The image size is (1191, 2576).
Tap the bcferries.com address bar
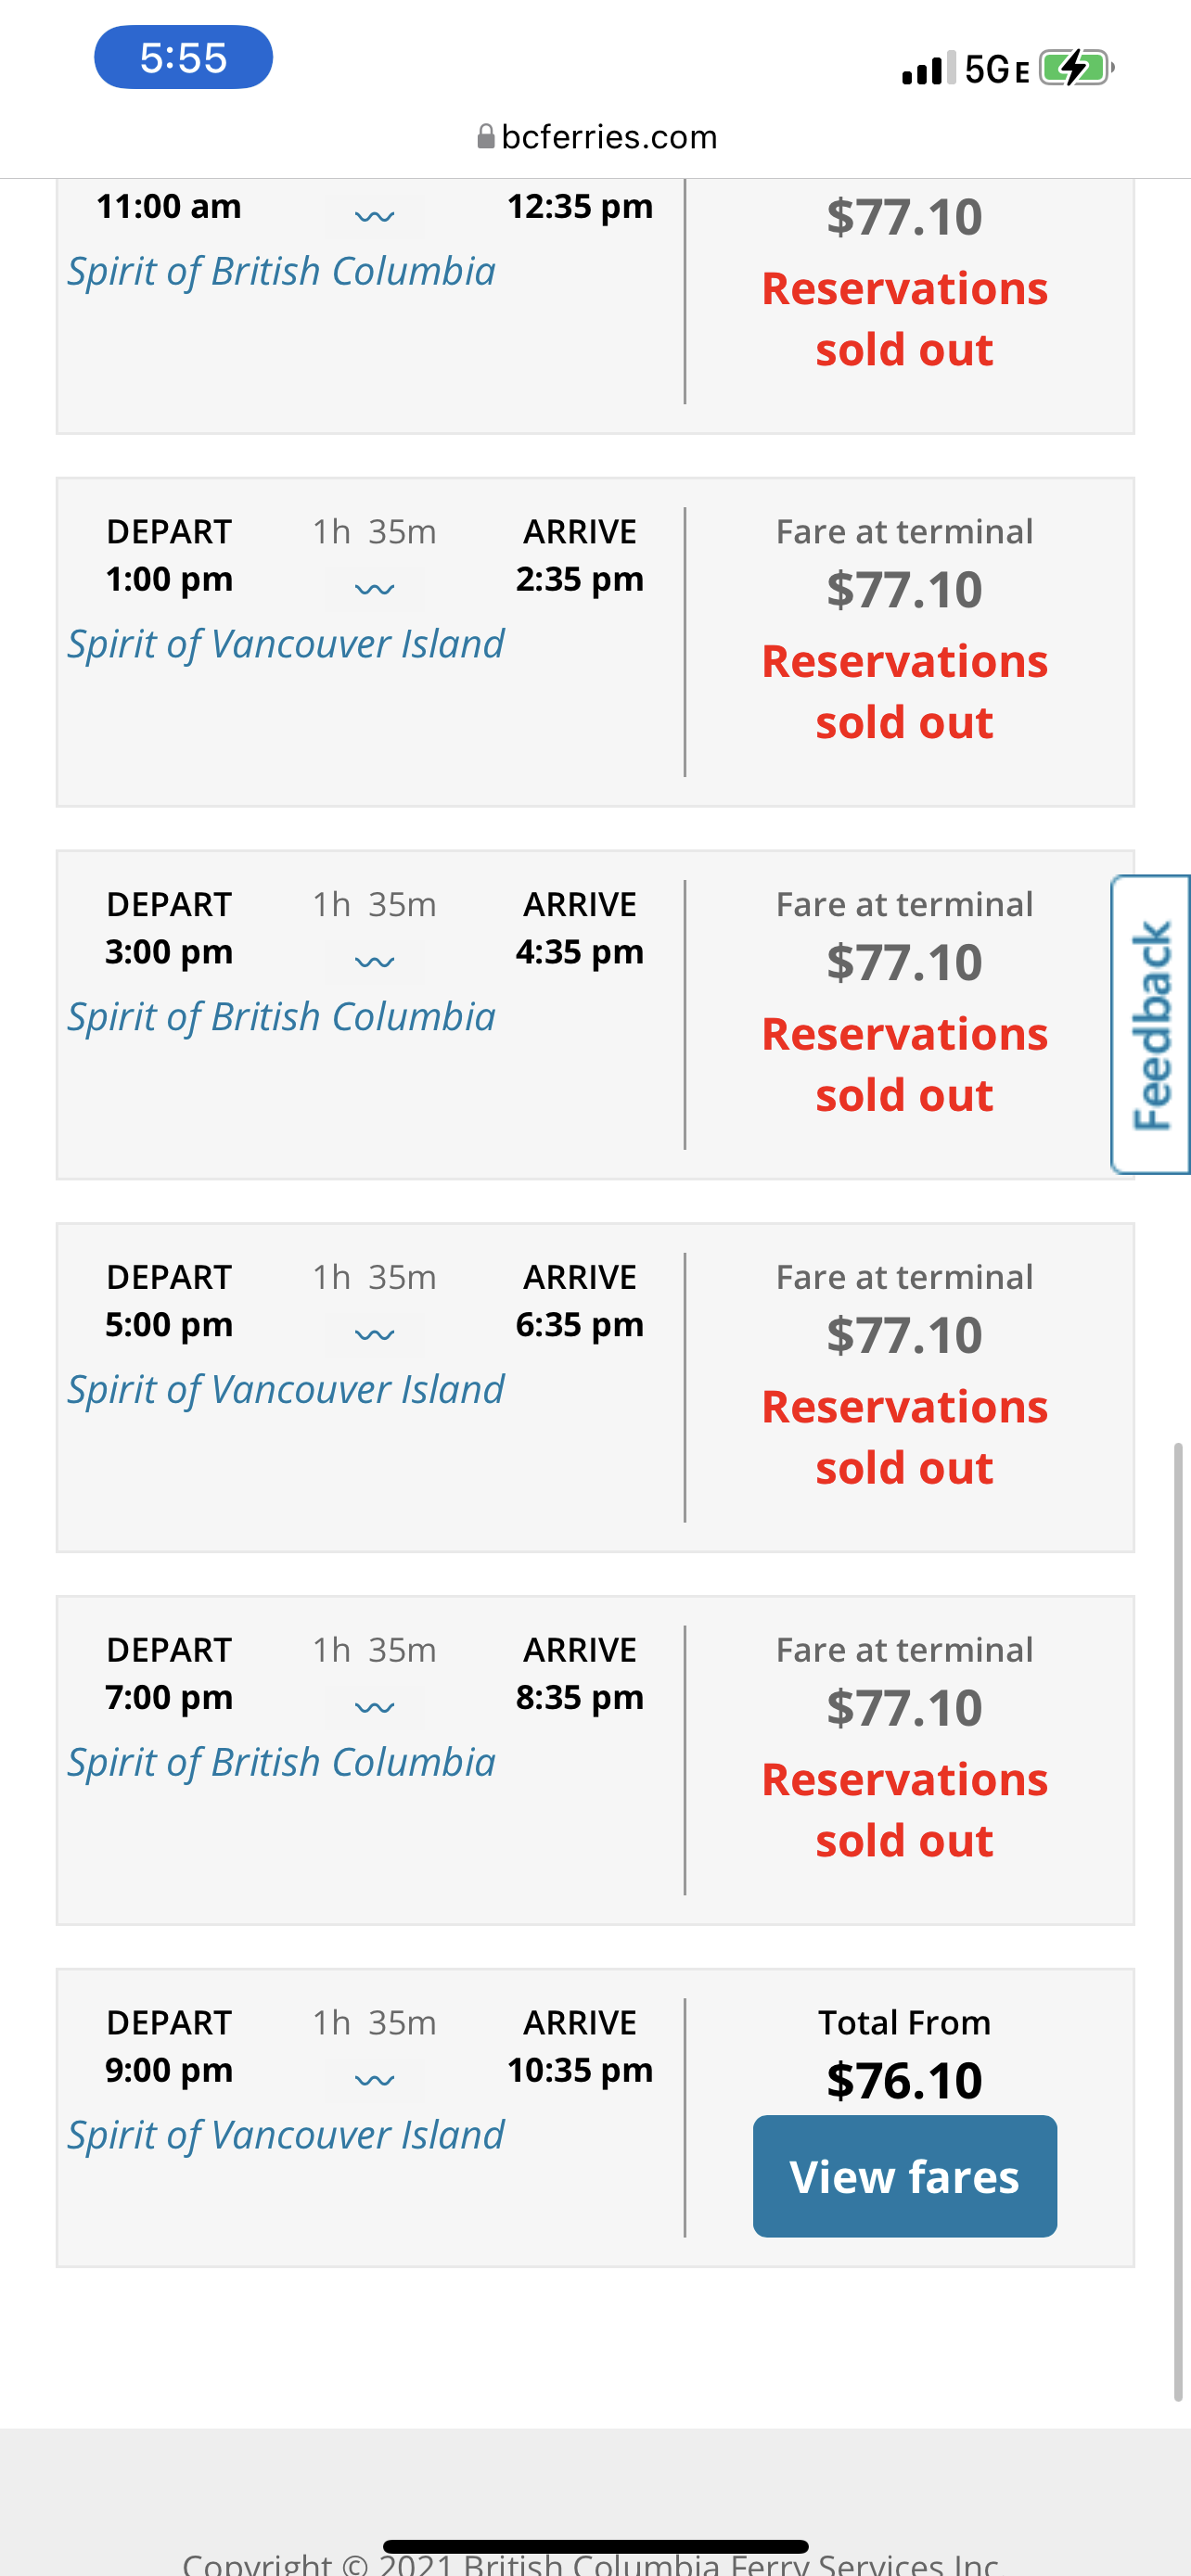point(608,137)
